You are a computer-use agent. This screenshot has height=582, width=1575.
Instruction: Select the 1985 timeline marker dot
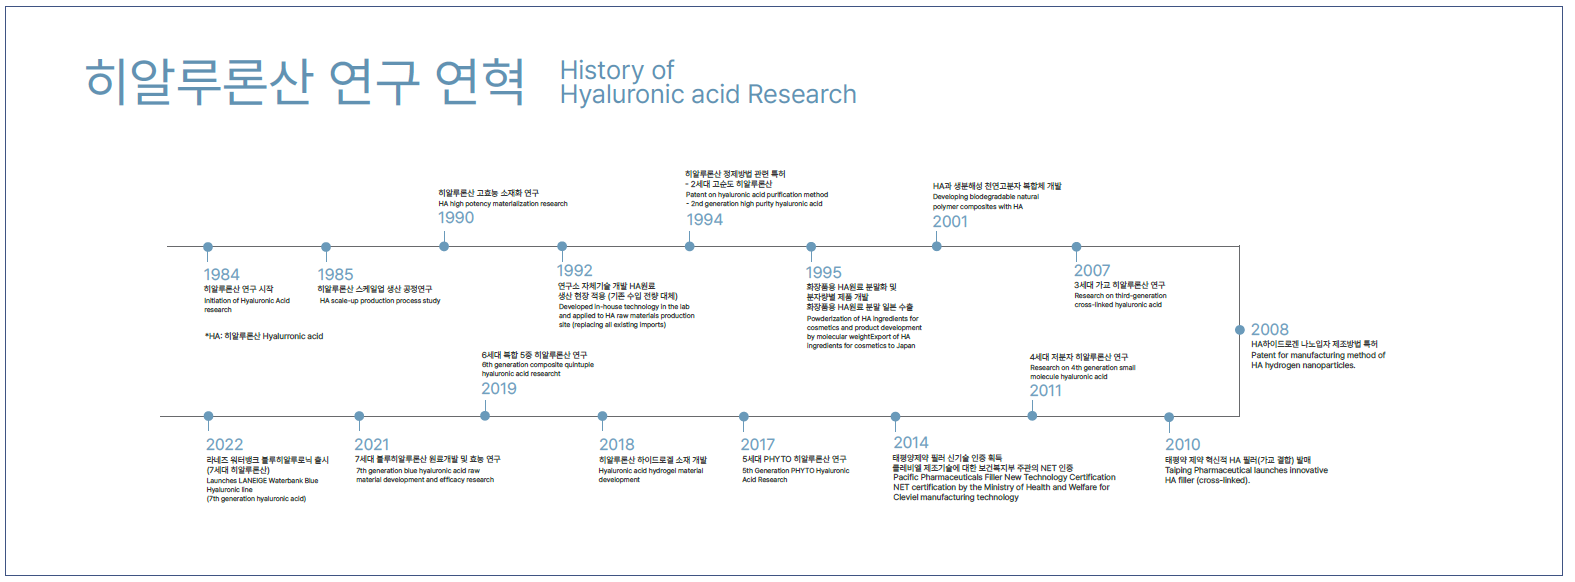[326, 247]
